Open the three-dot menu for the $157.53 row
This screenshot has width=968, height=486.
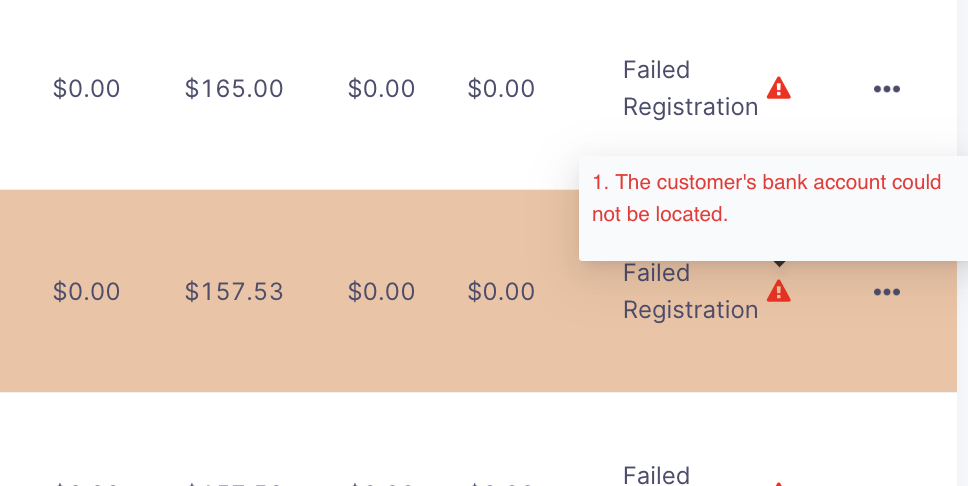click(887, 292)
